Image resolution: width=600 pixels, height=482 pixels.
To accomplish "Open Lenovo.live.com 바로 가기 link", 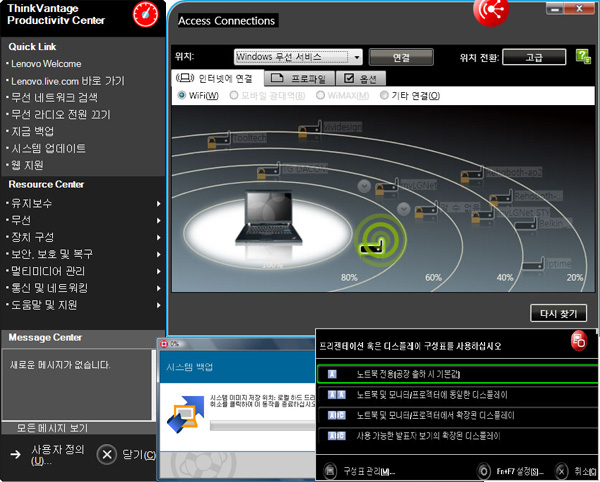I will (x=68, y=81).
